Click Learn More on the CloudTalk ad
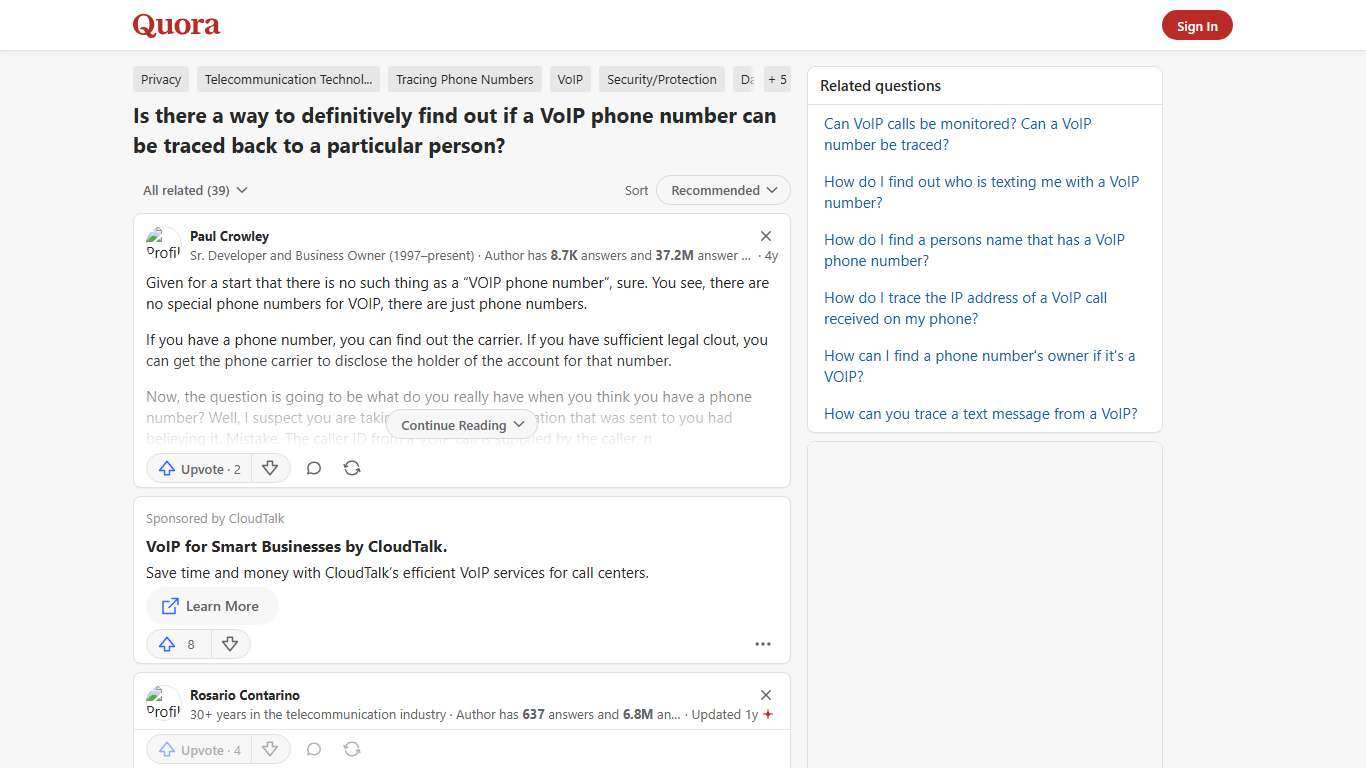The height and width of the screenshot is (768, 1366). pyautogui.click(x=211, y=606)
